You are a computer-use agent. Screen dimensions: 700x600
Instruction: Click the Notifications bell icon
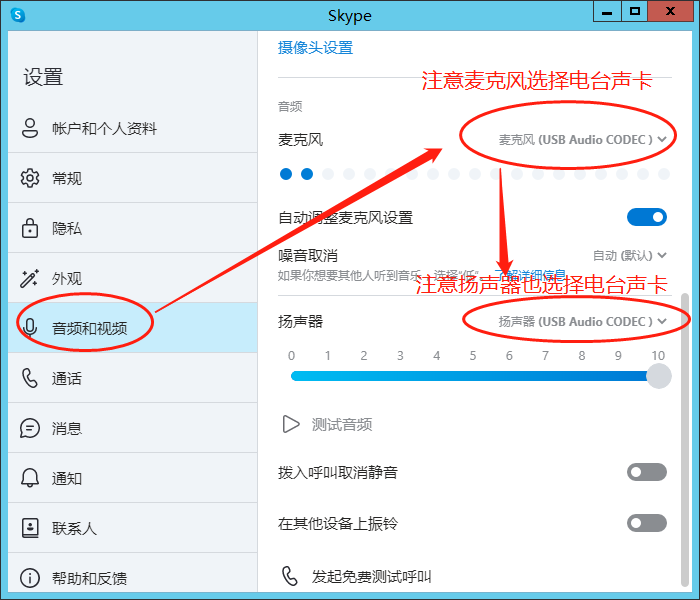click(x=30, y=478)
